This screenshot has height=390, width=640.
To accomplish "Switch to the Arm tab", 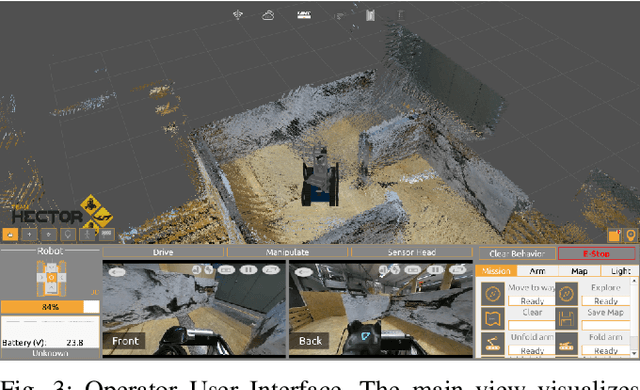I will pos(538,271).
